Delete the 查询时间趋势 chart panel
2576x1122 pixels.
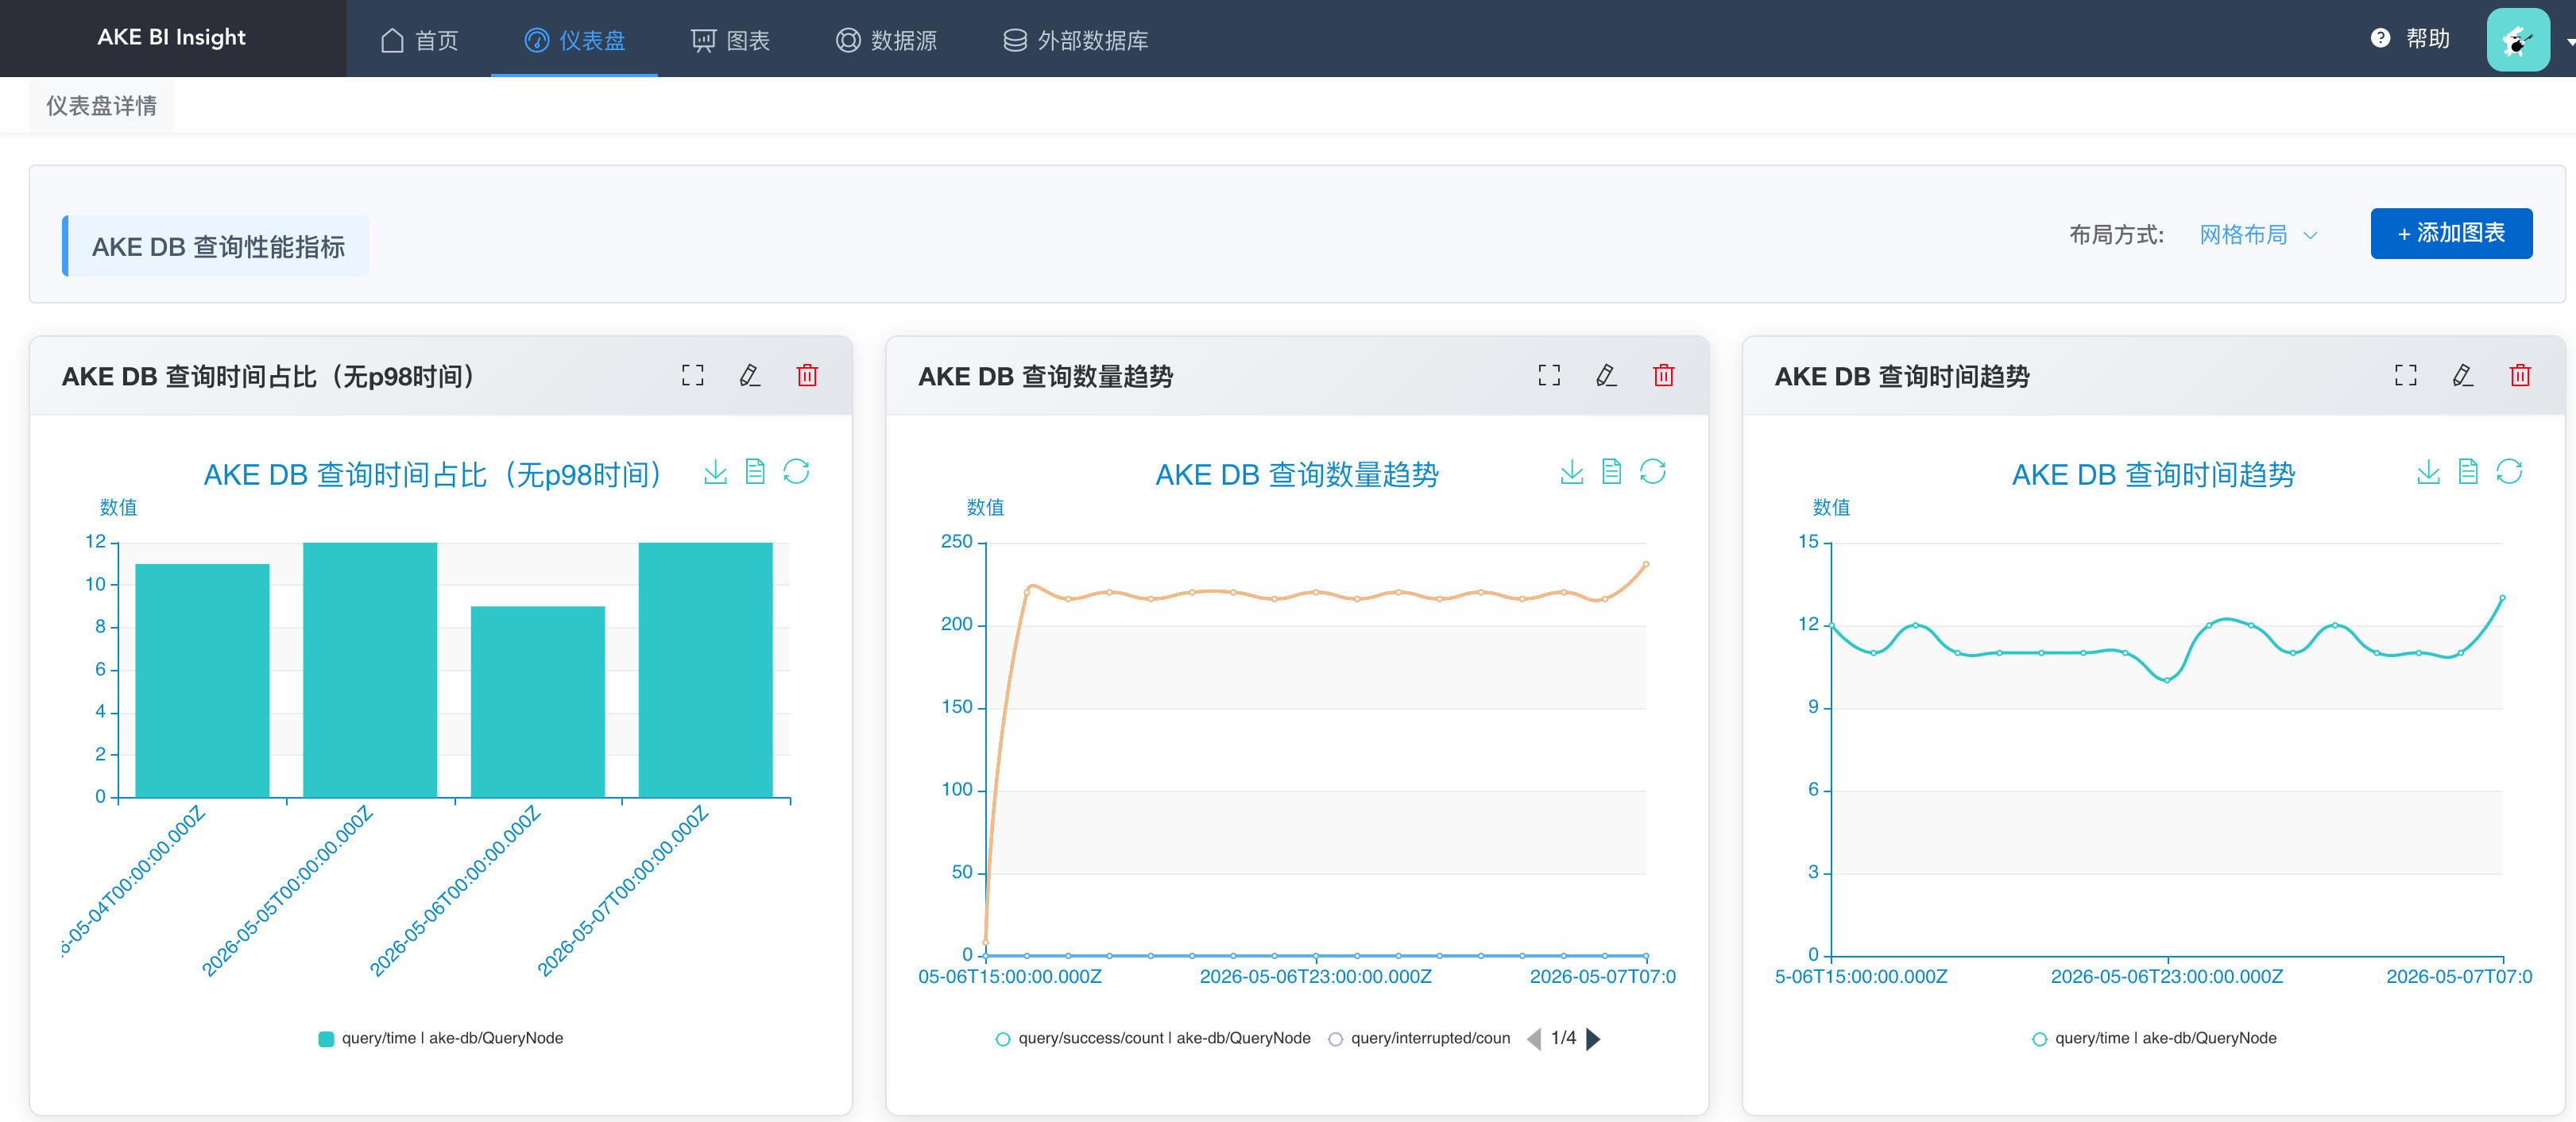pyautogui.click(x=2520, y=375)
